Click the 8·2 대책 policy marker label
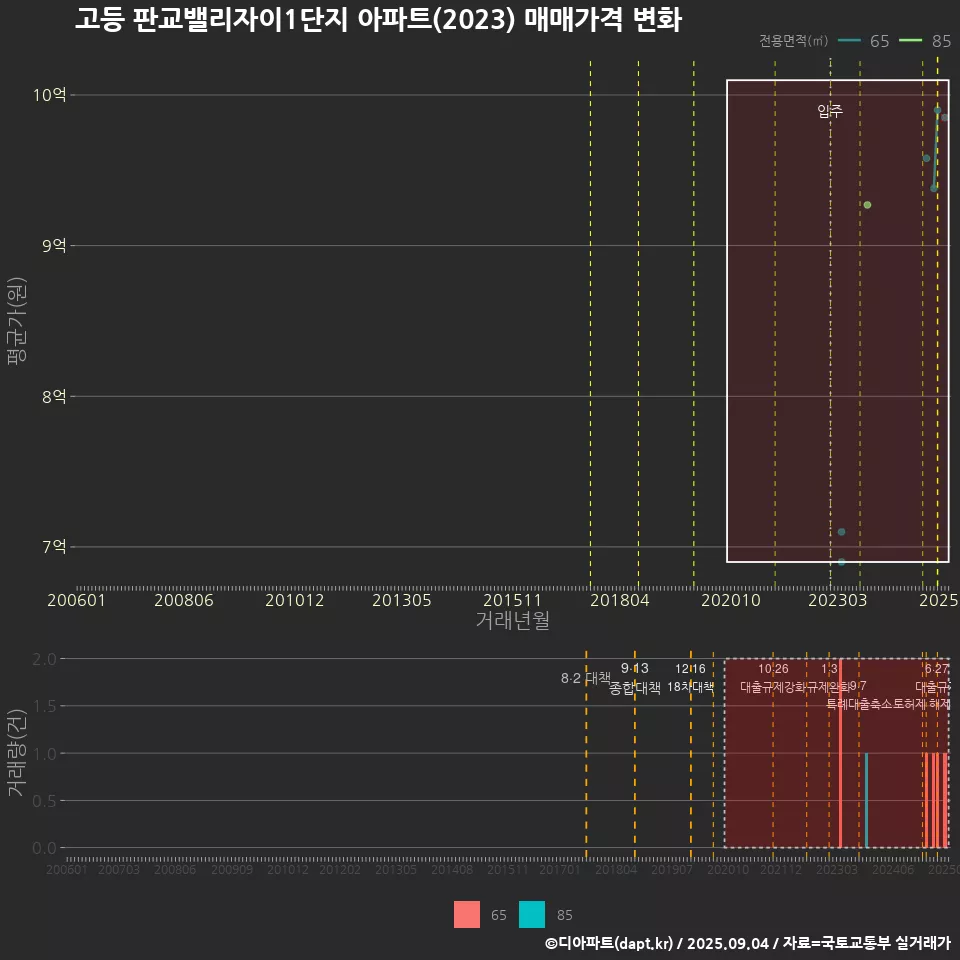Image resolution: width=960 pixels, height=960 pixels. [x=586, y=678]
